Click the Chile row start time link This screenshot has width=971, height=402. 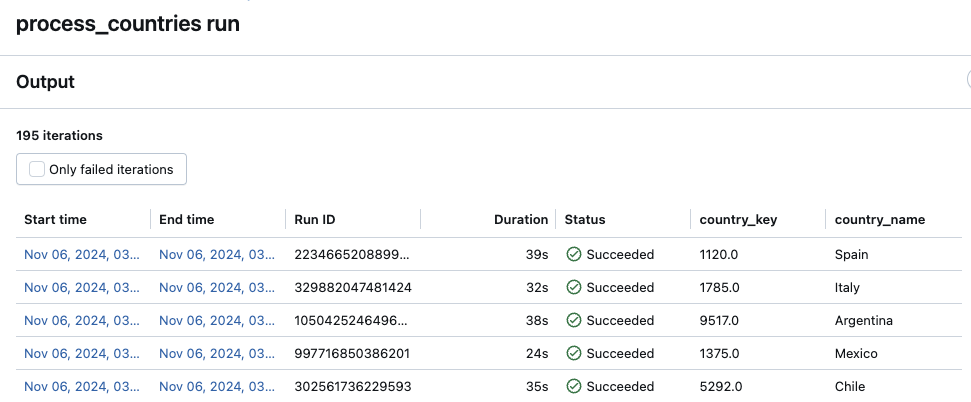click(x=83, y=387)
